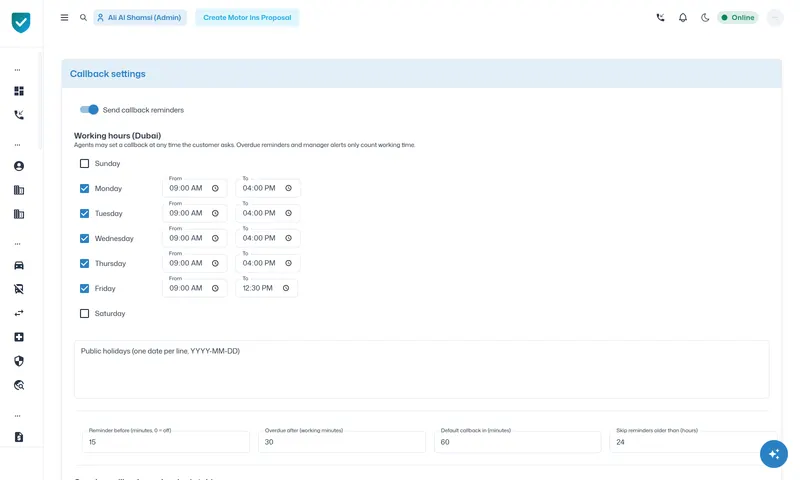Open the swap arrows sidebar icon
Screen dimensions: 800x480
[x=19, y=313]
